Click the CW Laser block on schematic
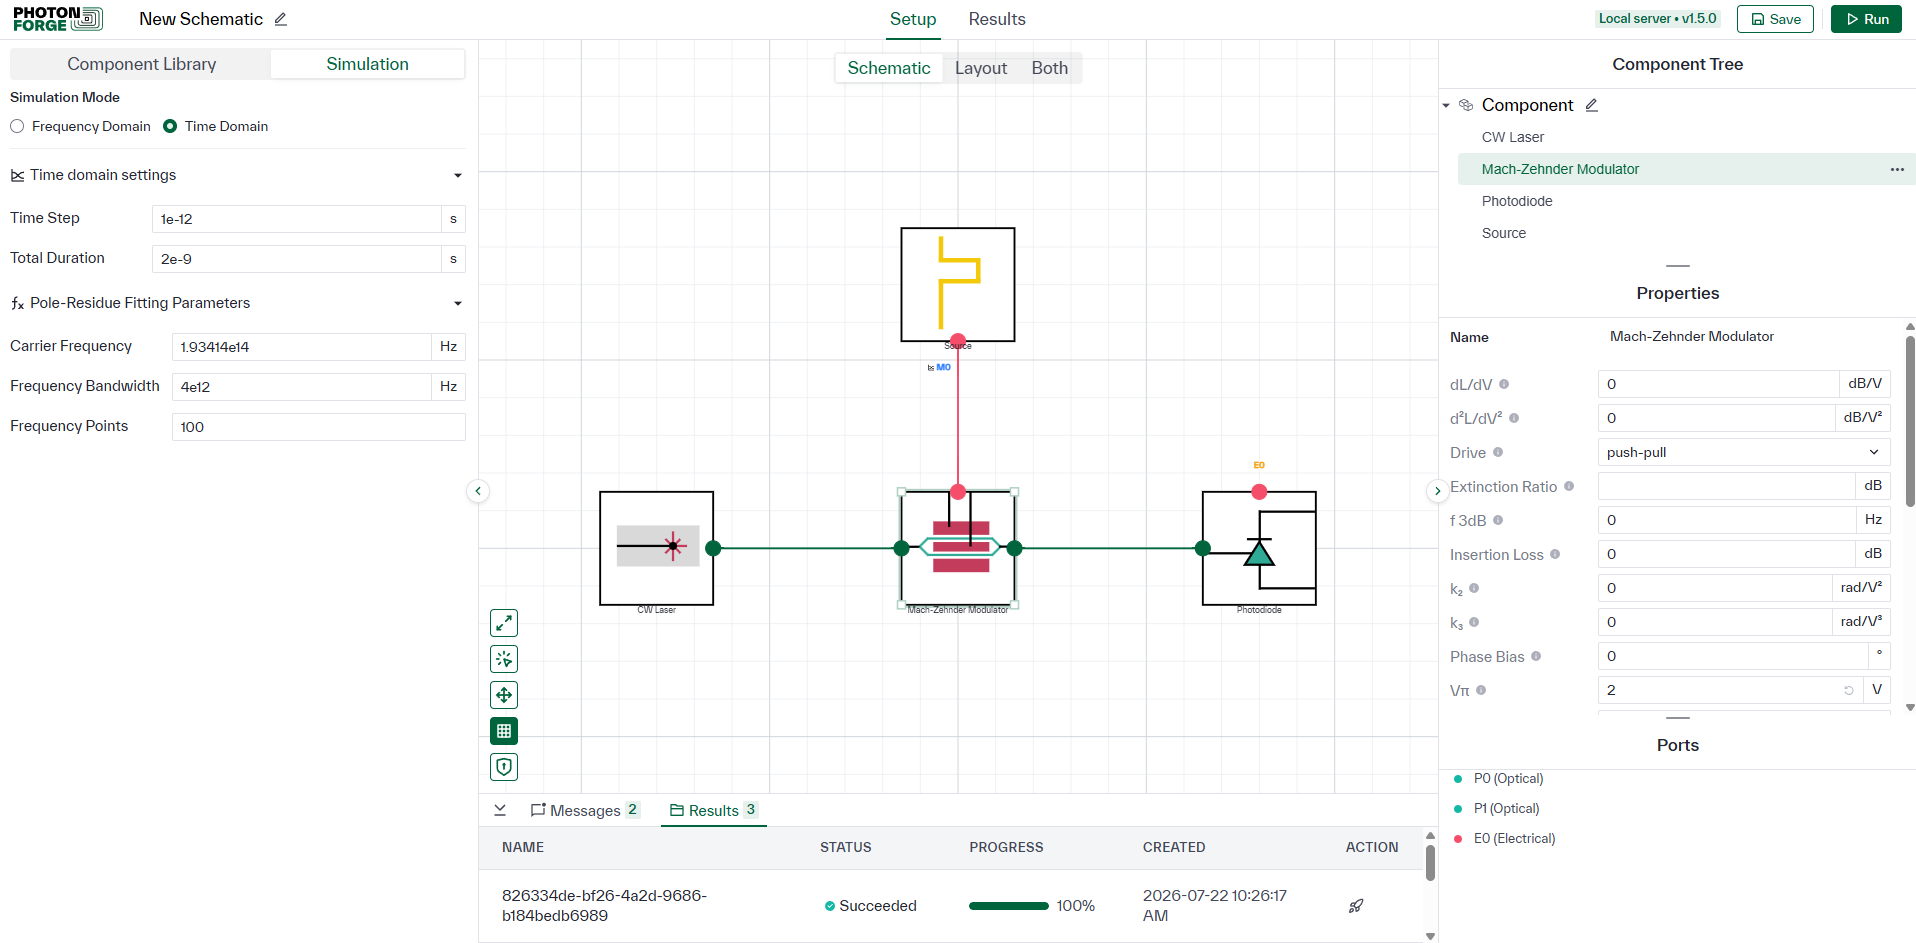 (x=656, y=548)
